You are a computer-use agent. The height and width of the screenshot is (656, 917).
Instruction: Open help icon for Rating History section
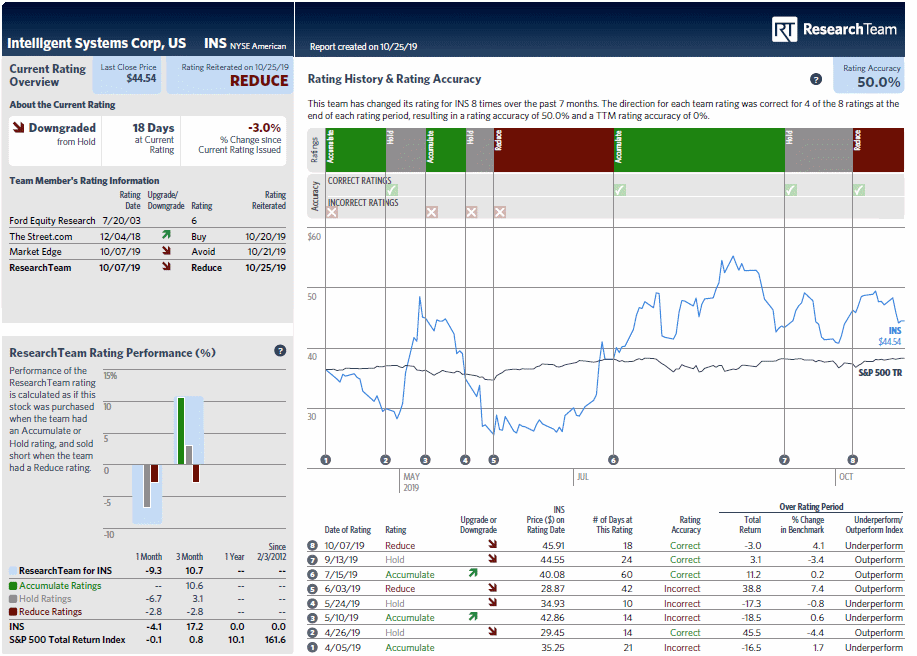tap(816, 79)
